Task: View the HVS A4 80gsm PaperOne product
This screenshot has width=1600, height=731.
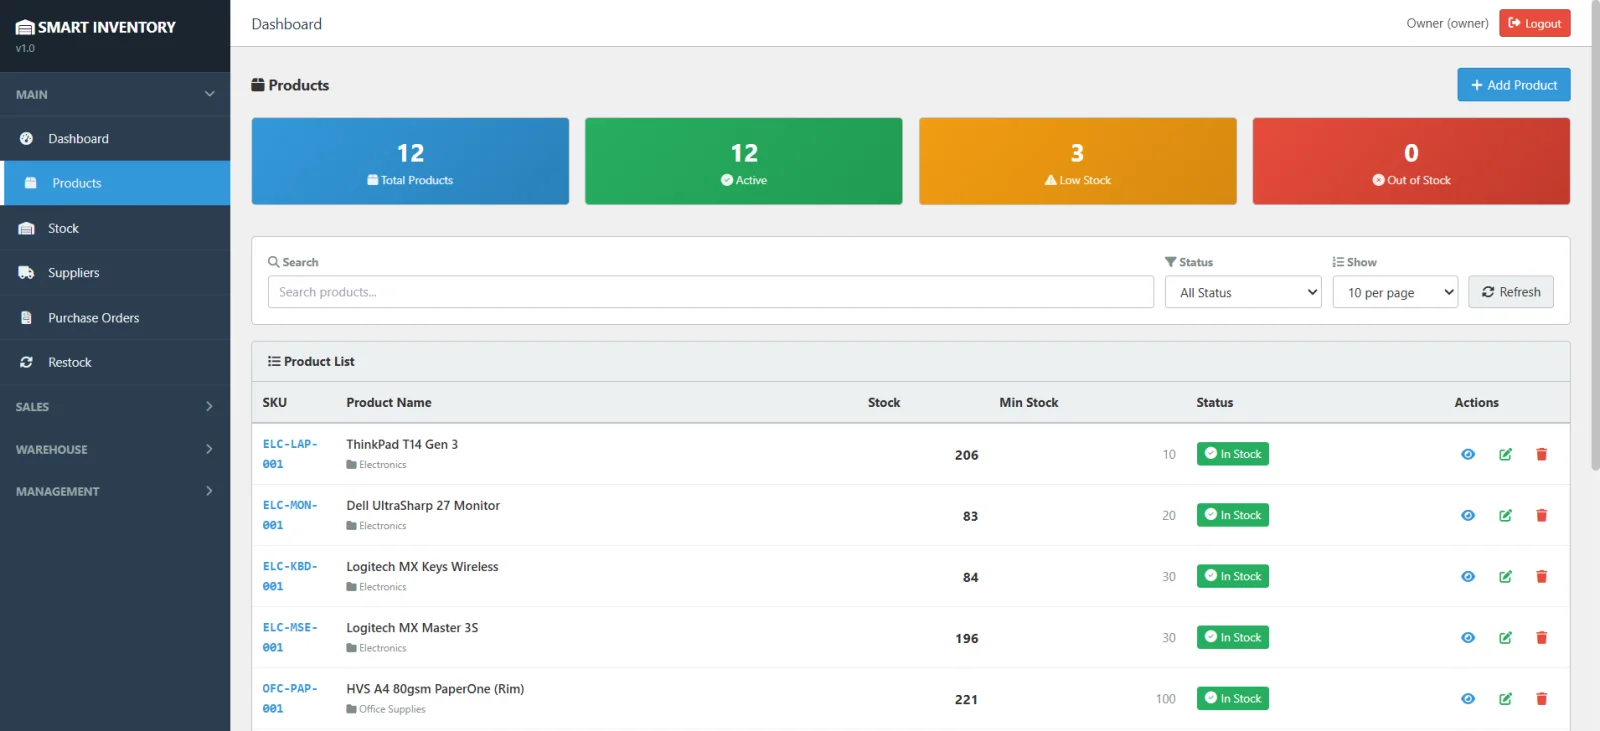Action: point(1468,699)
